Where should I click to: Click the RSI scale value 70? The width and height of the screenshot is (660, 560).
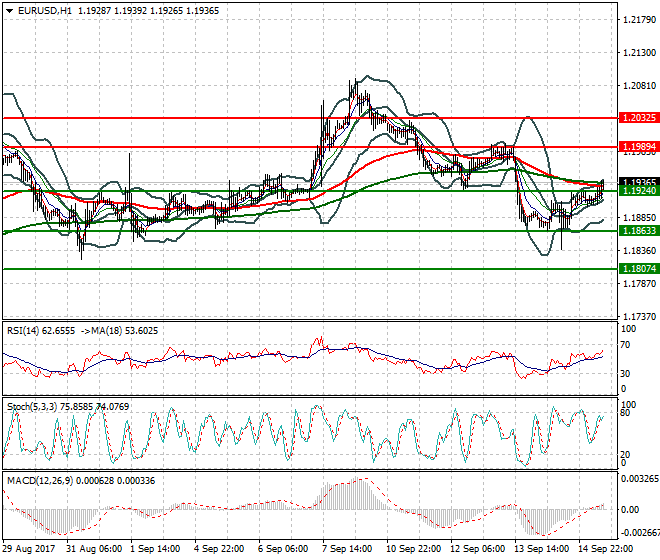pos(626,345)
